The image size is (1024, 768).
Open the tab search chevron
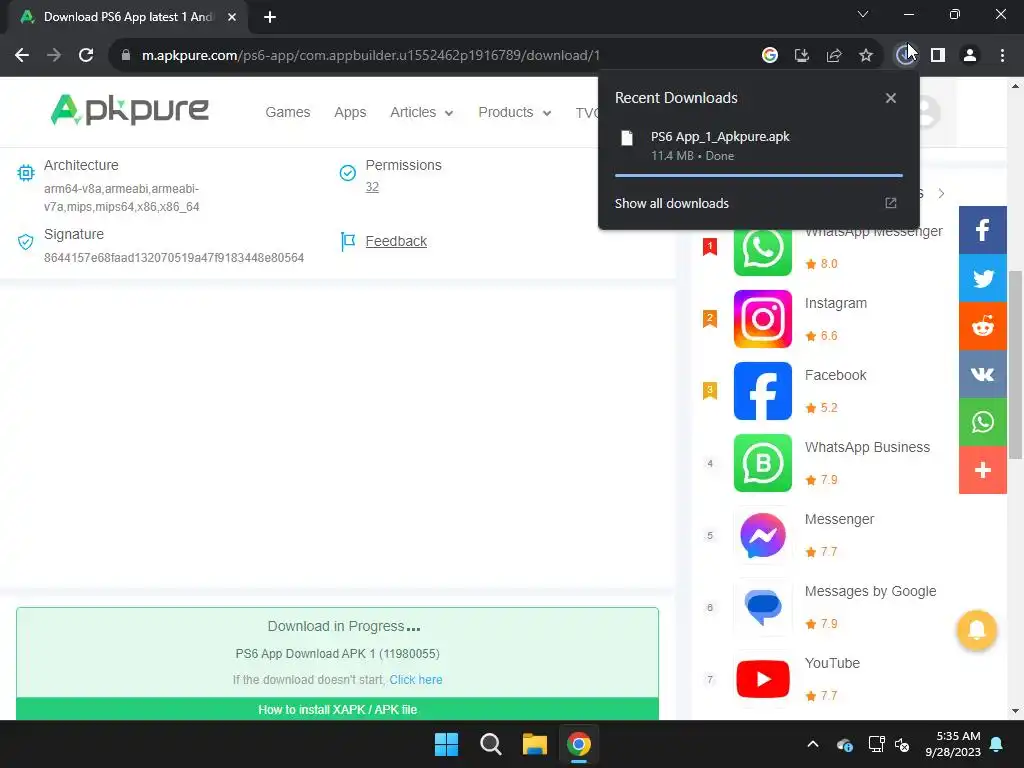point(863,14)
